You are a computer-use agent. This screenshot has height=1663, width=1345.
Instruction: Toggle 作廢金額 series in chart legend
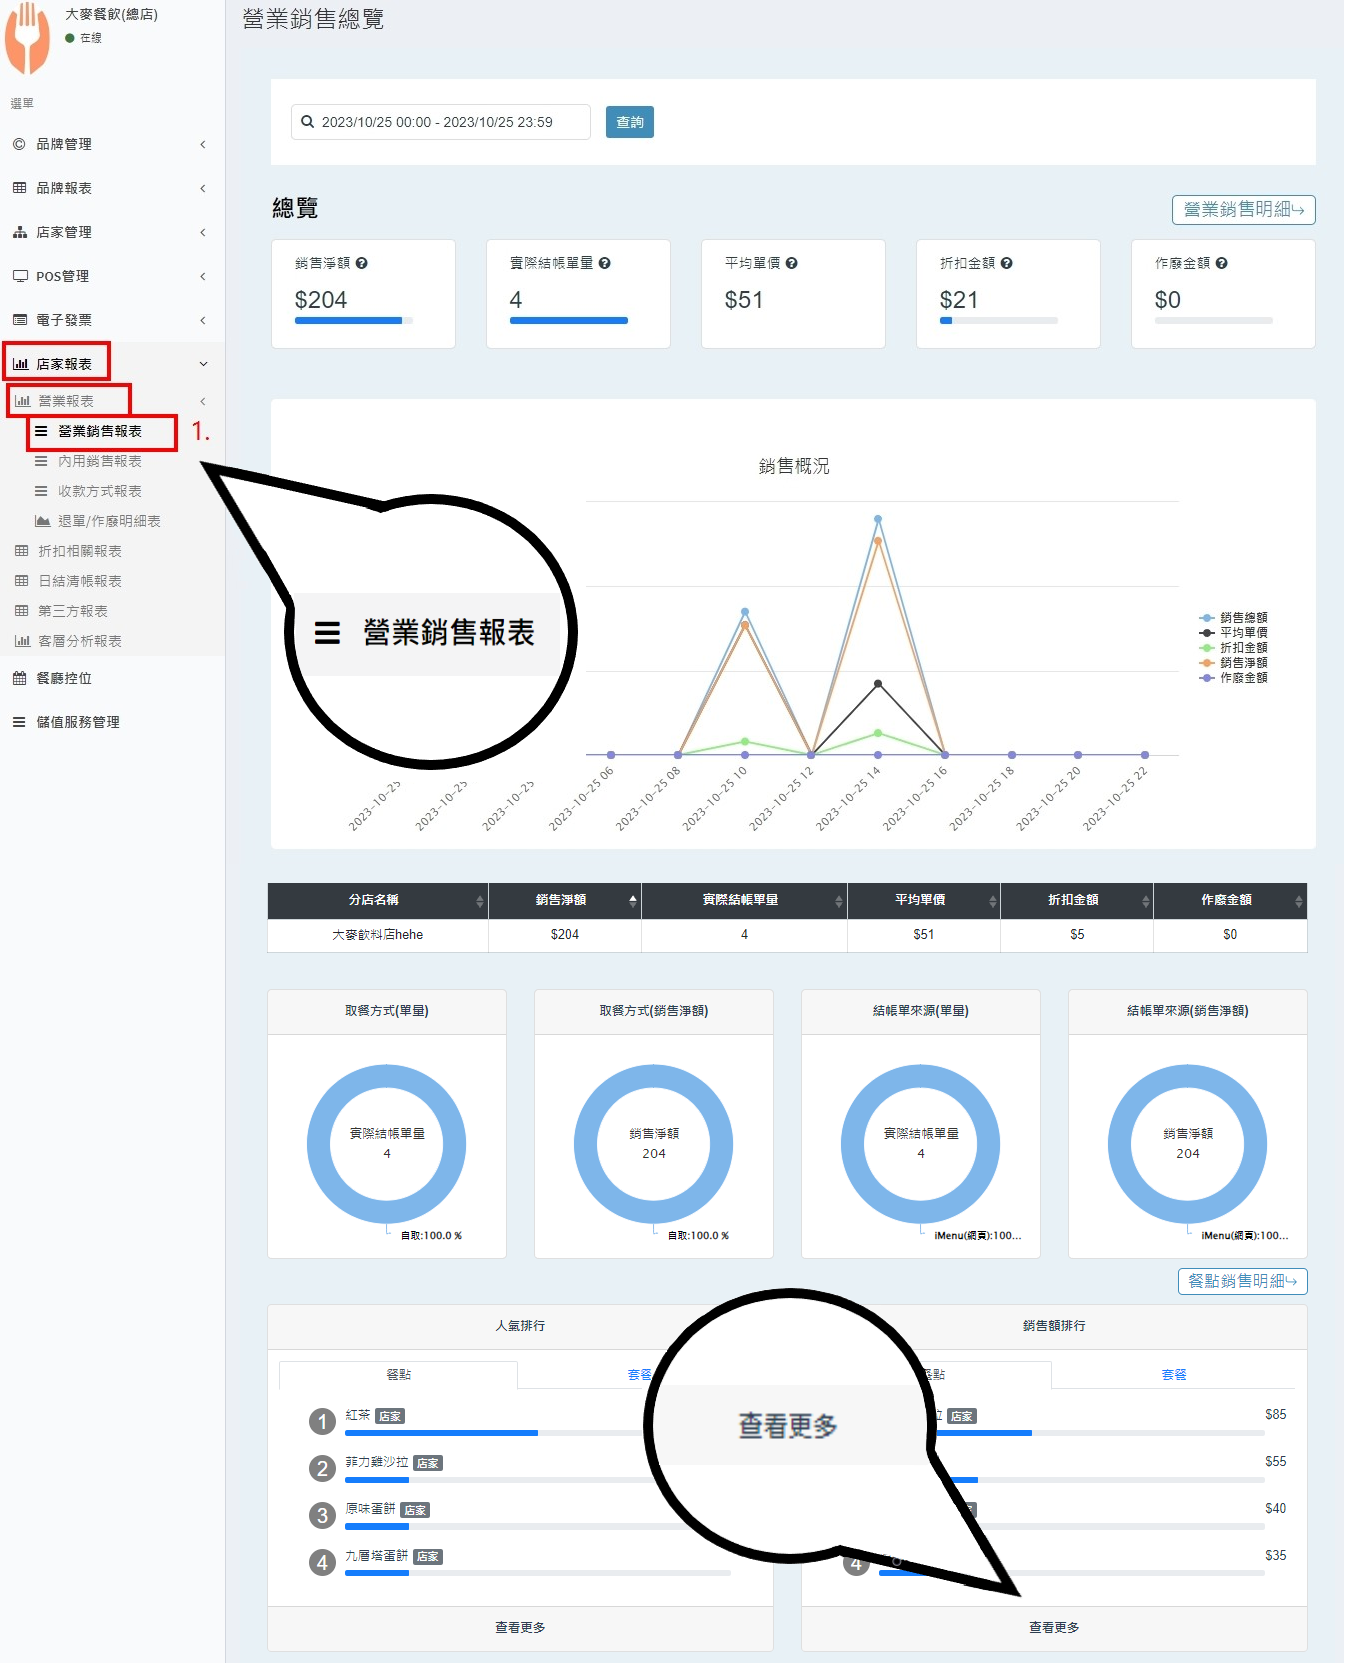point(1242,678)
